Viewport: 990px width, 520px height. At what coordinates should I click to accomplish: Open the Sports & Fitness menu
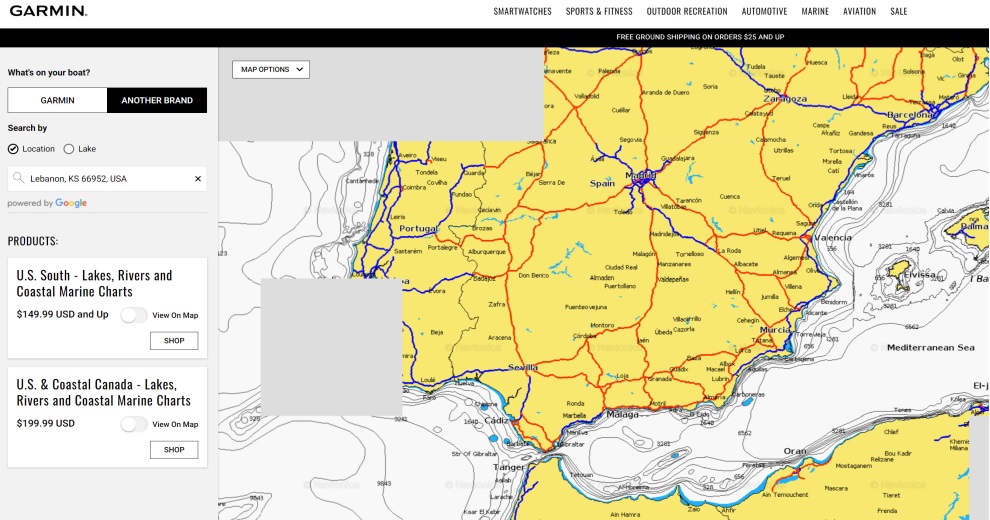click(599, 12)
